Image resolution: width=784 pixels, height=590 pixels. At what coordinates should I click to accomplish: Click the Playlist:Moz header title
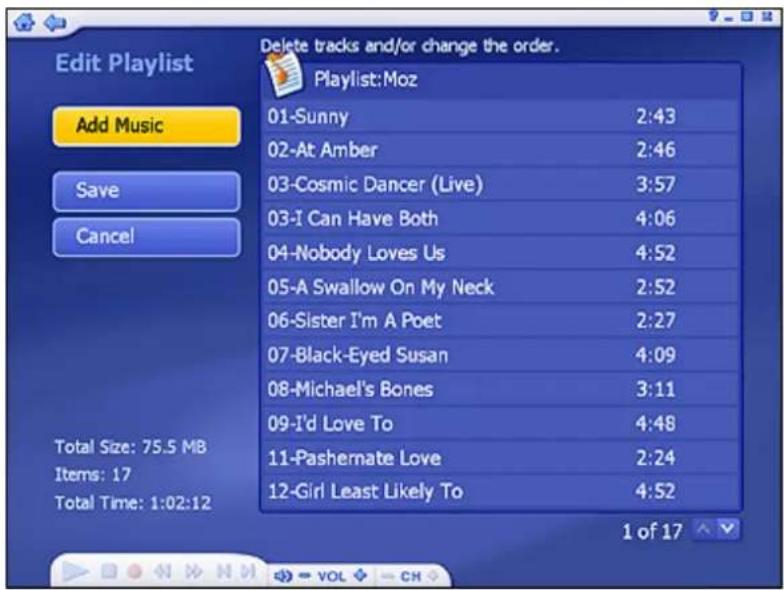point(366,80)
